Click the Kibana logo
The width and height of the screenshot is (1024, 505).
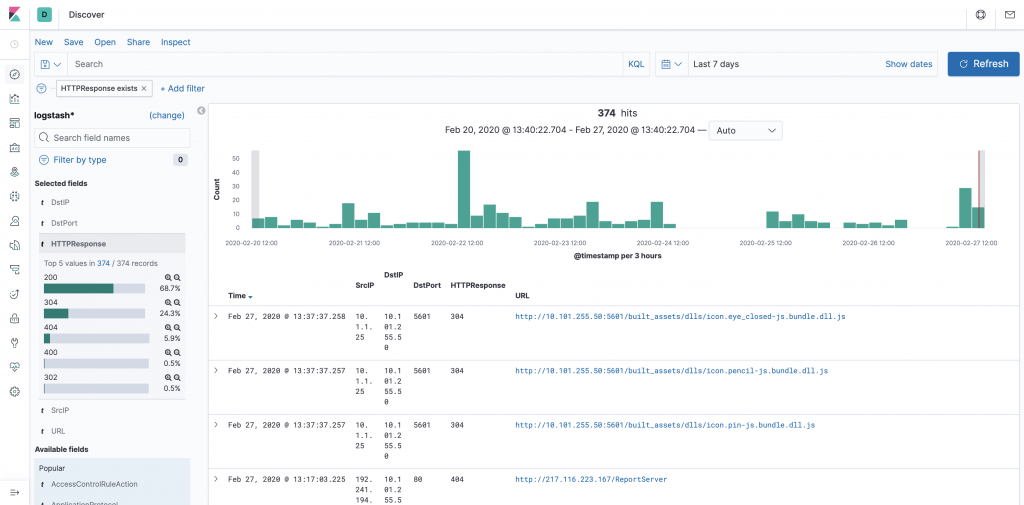pos(14,14)
